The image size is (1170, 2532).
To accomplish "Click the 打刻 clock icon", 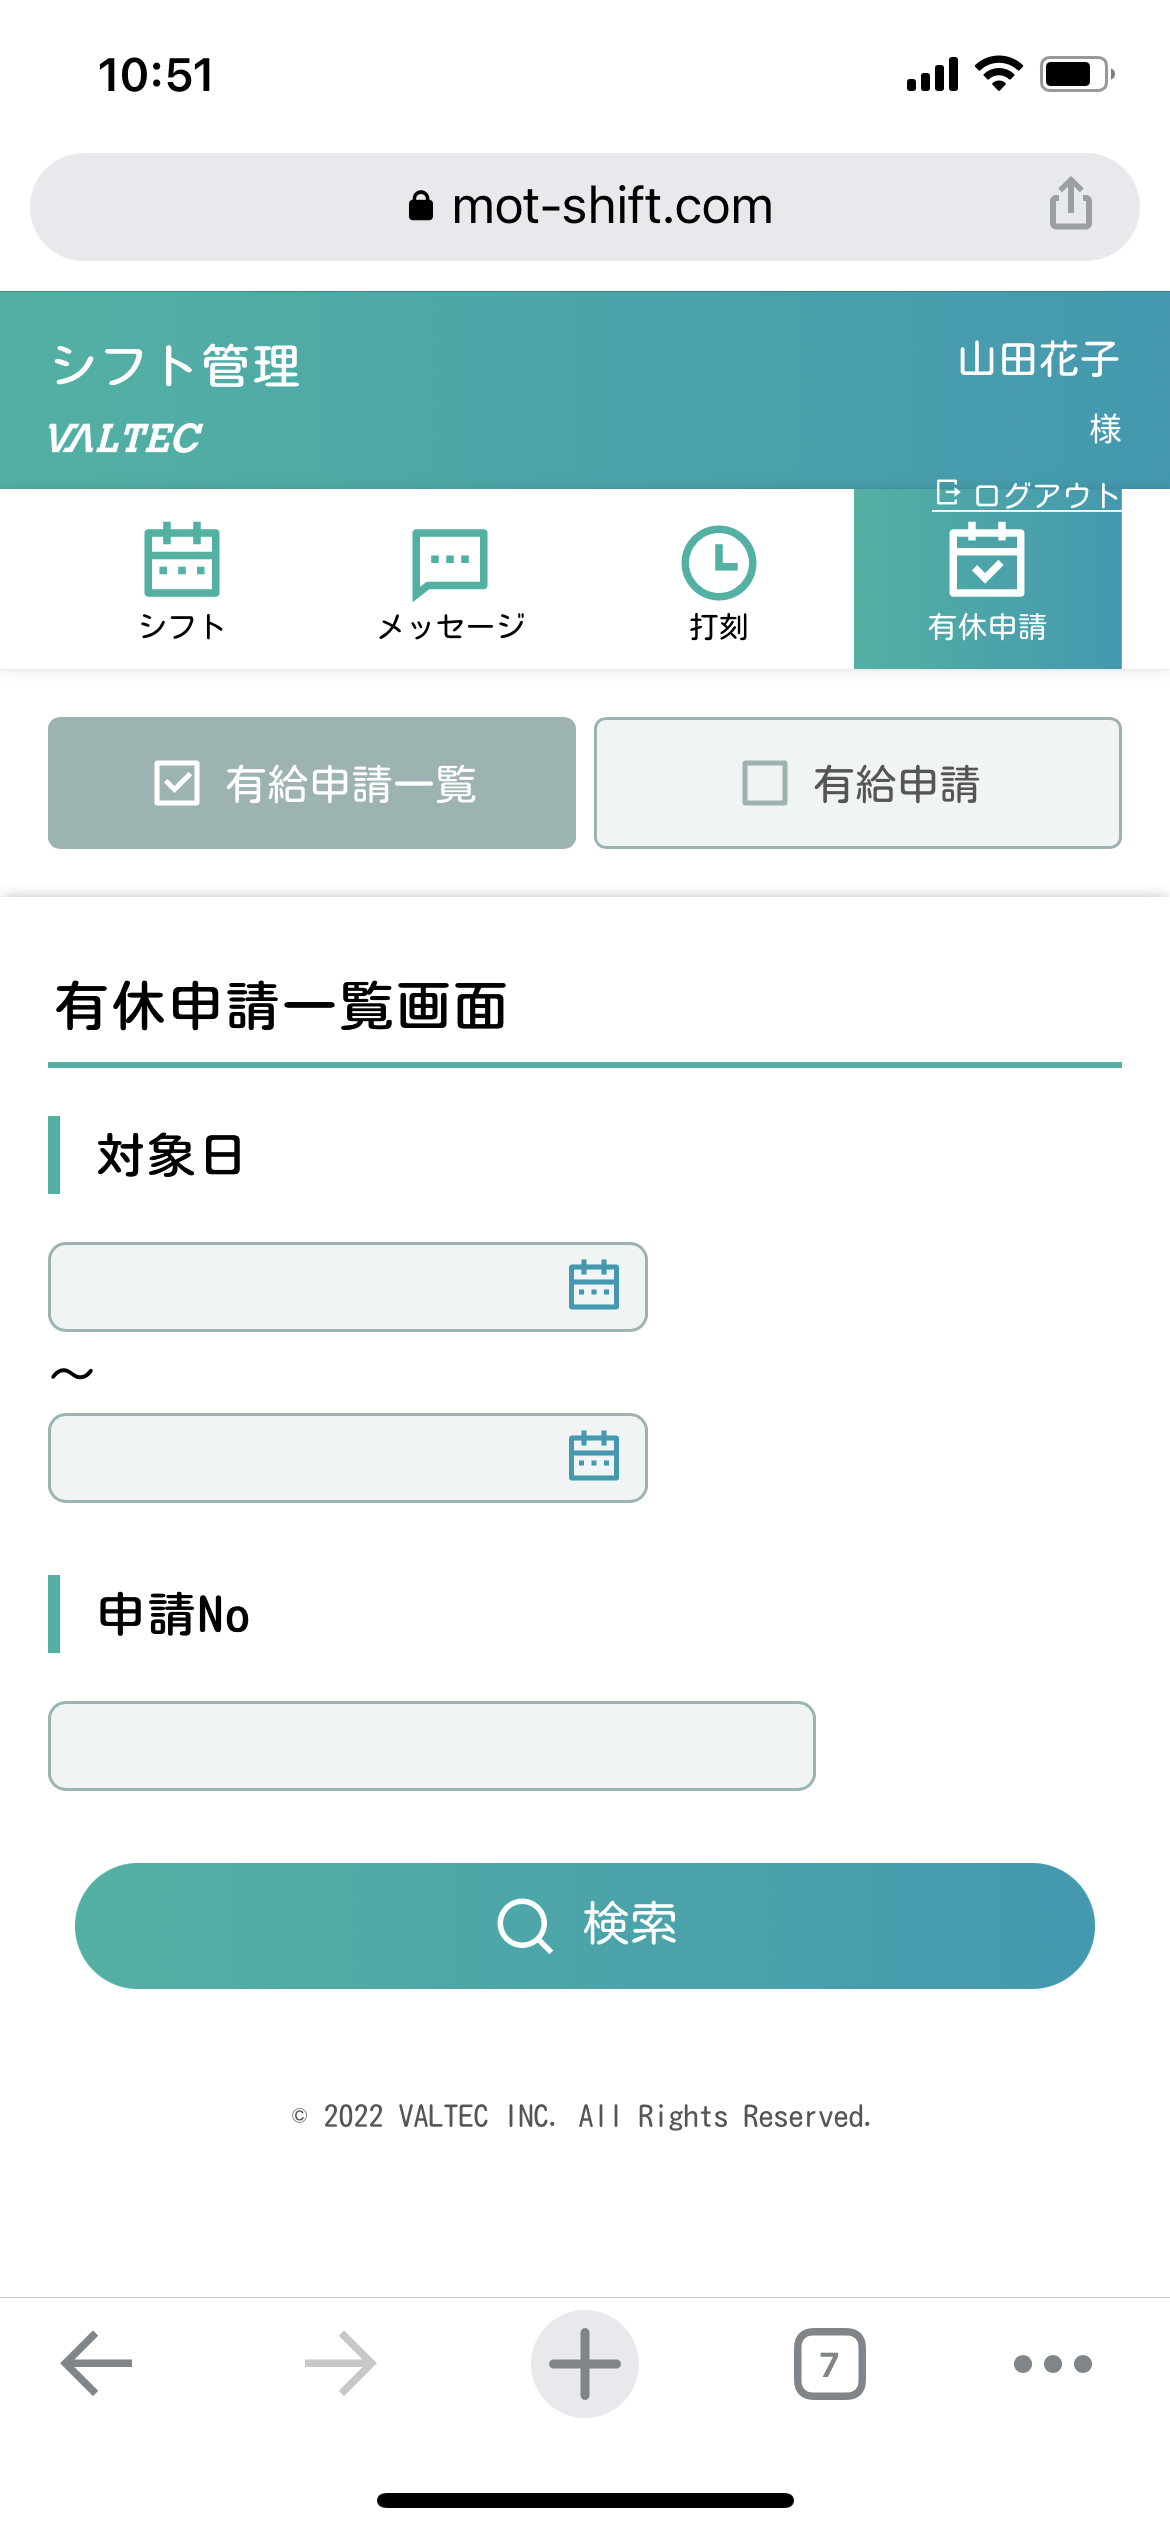I will (x=718, y=564).
